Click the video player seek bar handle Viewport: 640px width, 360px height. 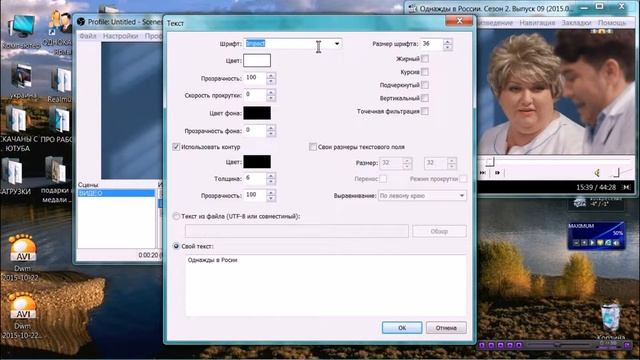490,162
